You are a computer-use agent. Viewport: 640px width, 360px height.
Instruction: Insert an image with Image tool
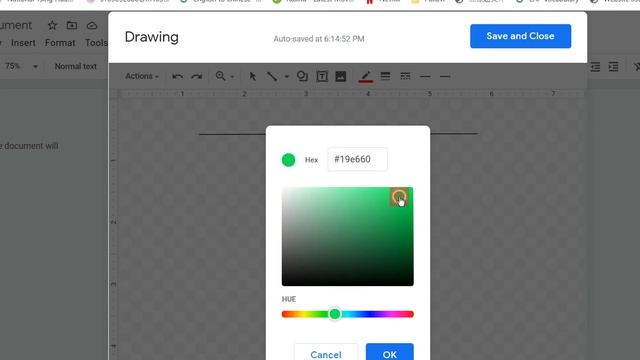(x=341, y=76)
